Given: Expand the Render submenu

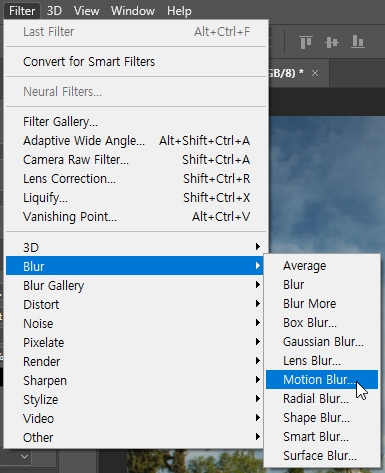Looking at the screenshot, I should pyautogui.click(x=136, y=361).
